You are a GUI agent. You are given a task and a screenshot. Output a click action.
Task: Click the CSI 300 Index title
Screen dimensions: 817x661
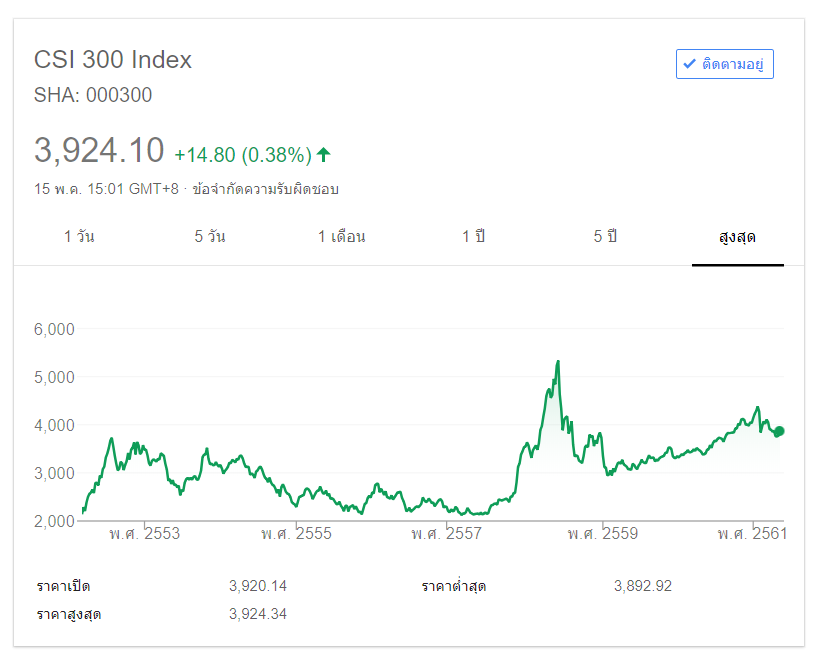coord(113,59)
